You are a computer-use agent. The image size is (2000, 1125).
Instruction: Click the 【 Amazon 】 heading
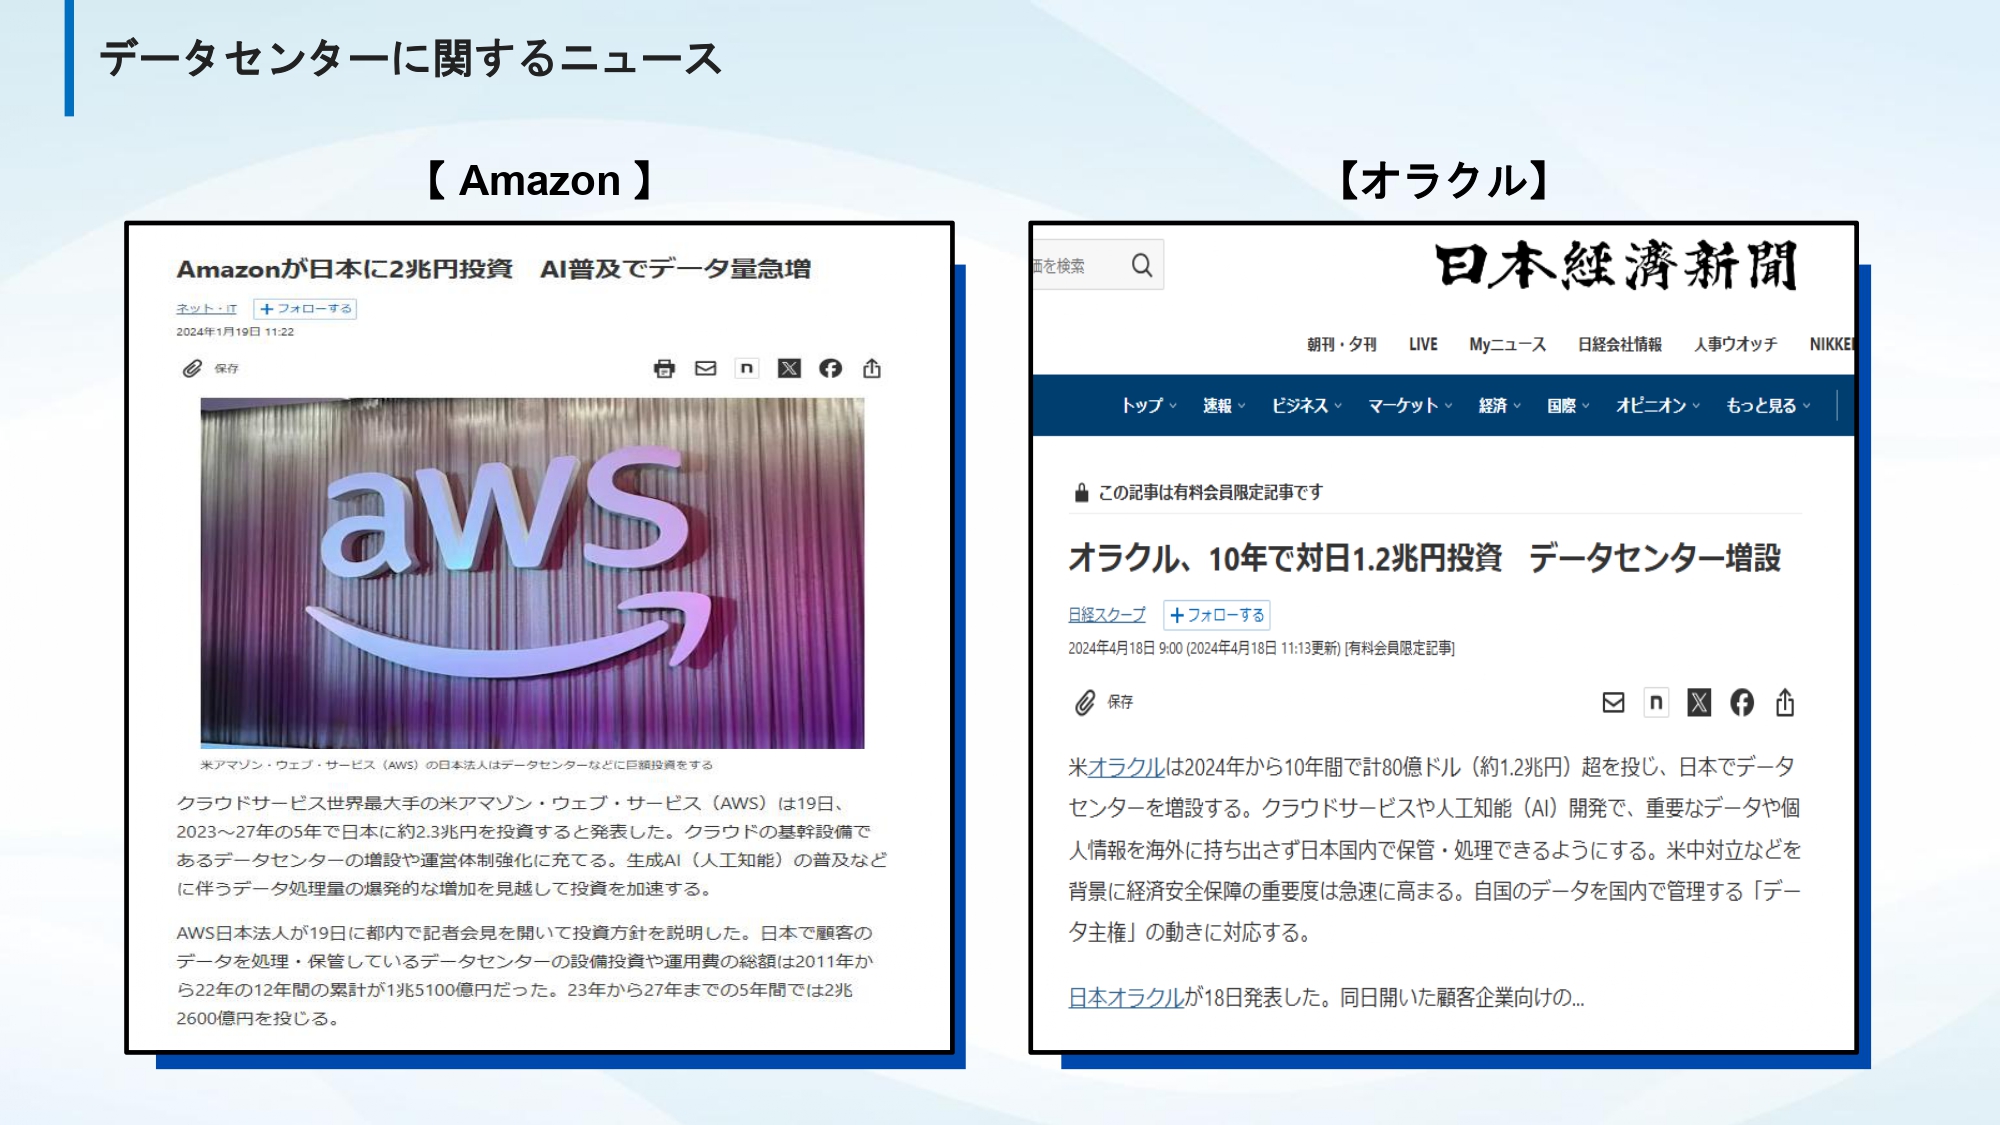coord(540,181)
